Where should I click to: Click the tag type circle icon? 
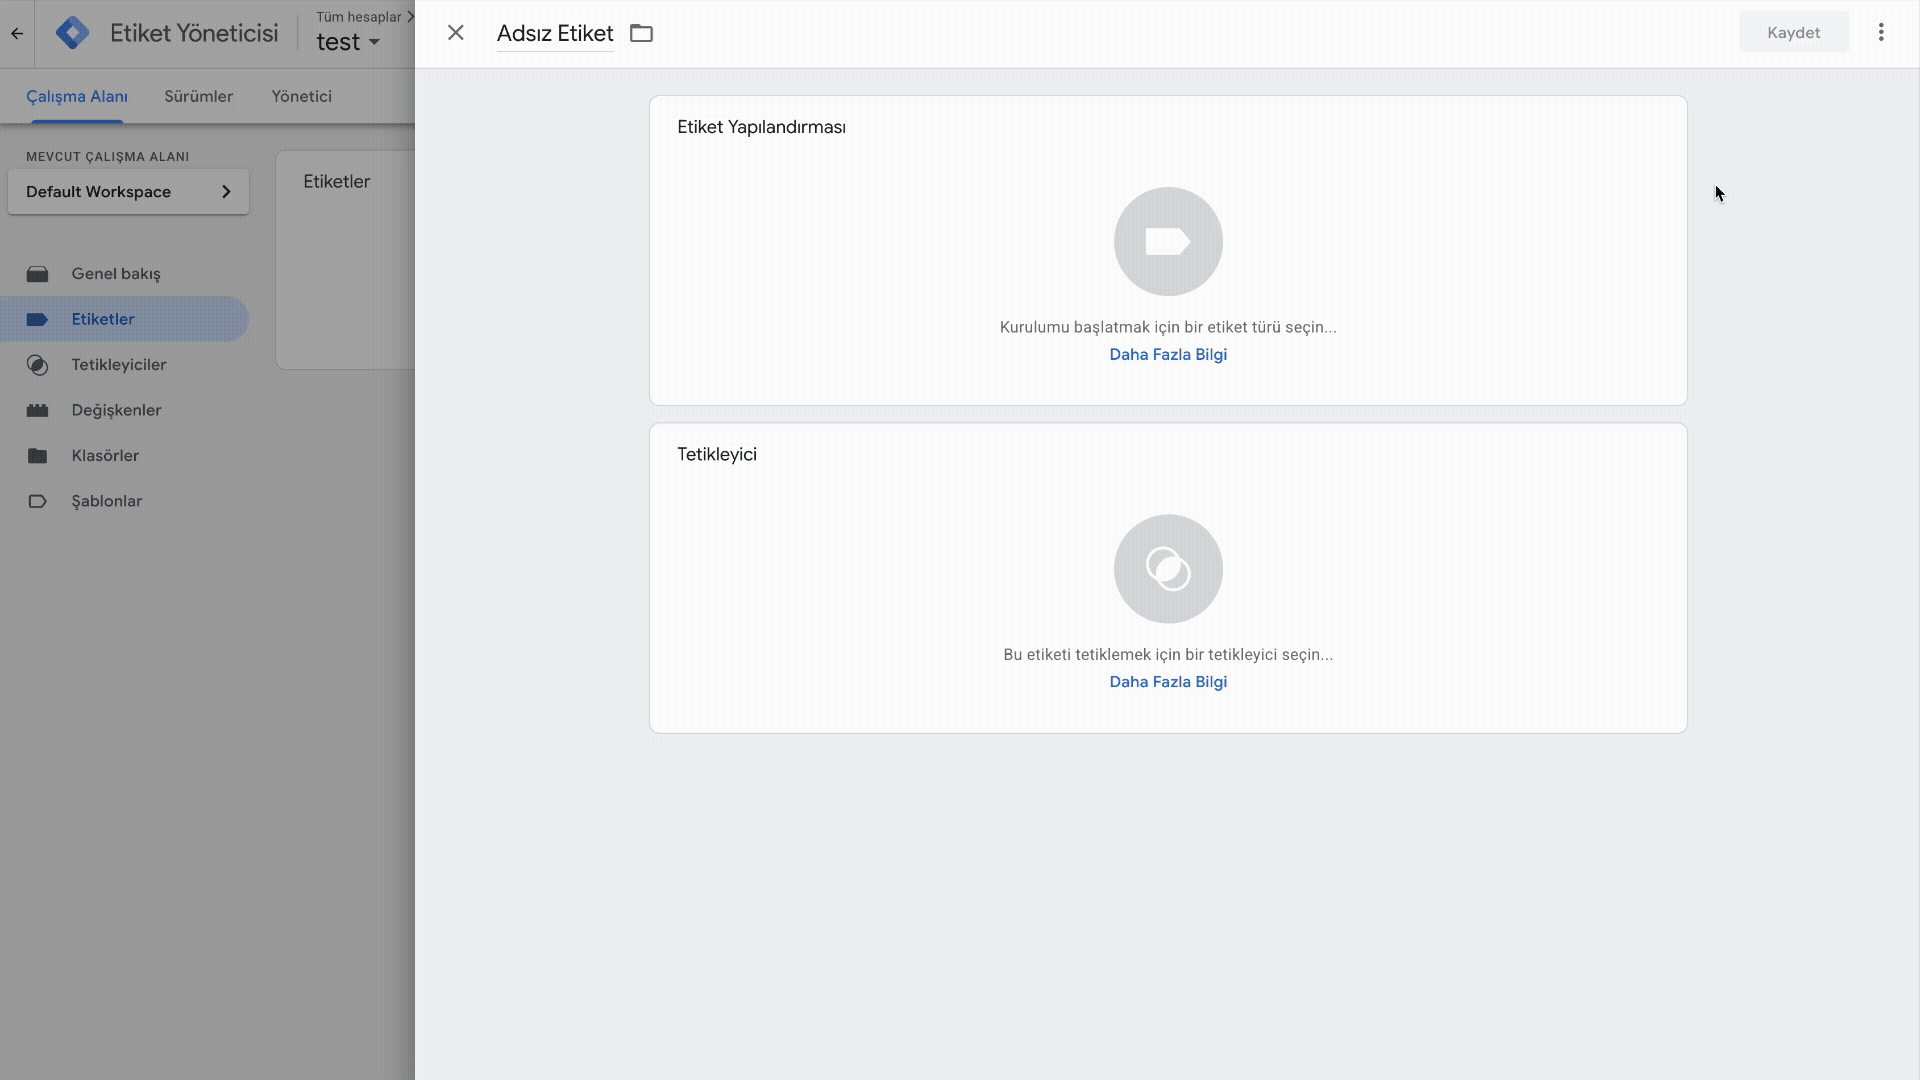click(x=1168, y=241)
